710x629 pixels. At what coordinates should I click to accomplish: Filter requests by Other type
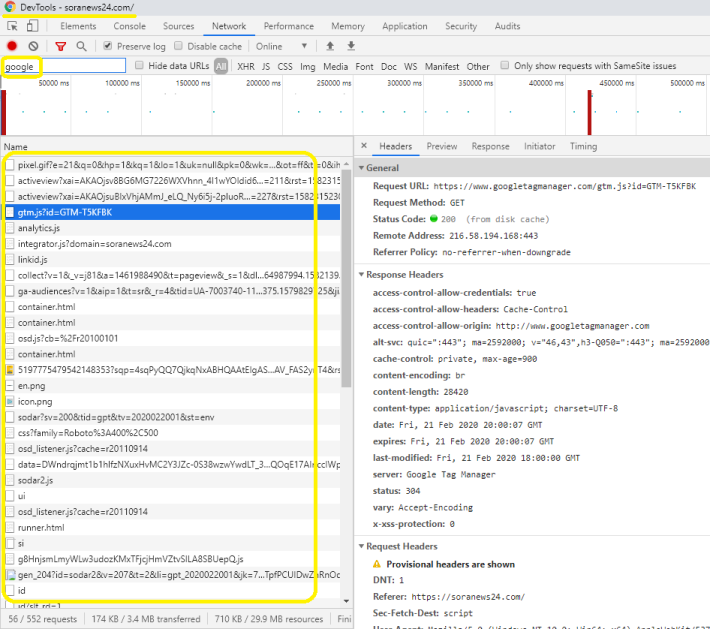[x=478, y=67]
